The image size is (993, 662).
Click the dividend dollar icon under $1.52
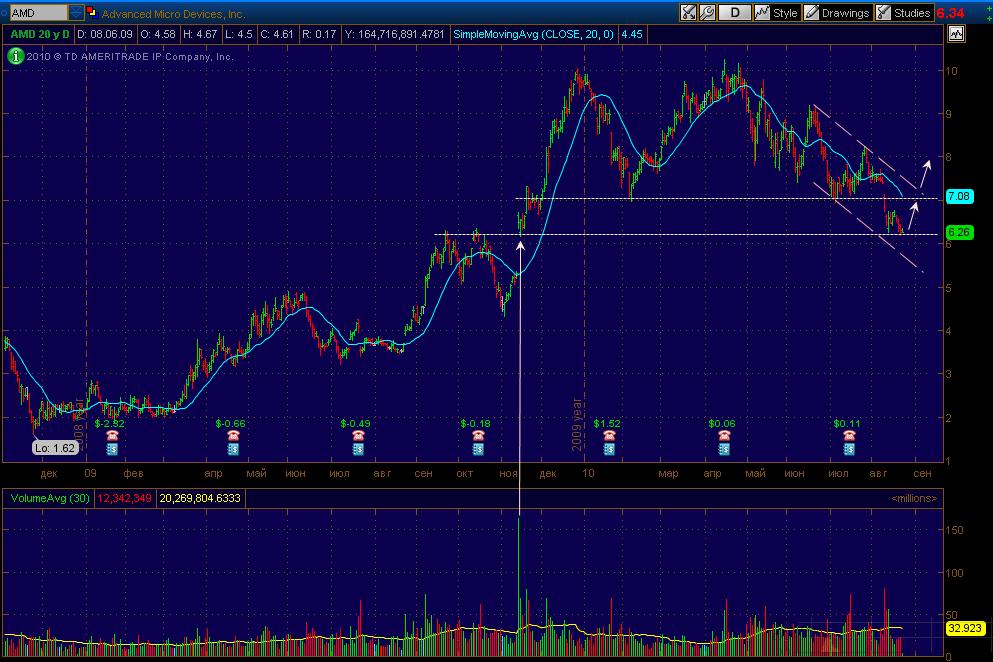[x=609, y=449]
